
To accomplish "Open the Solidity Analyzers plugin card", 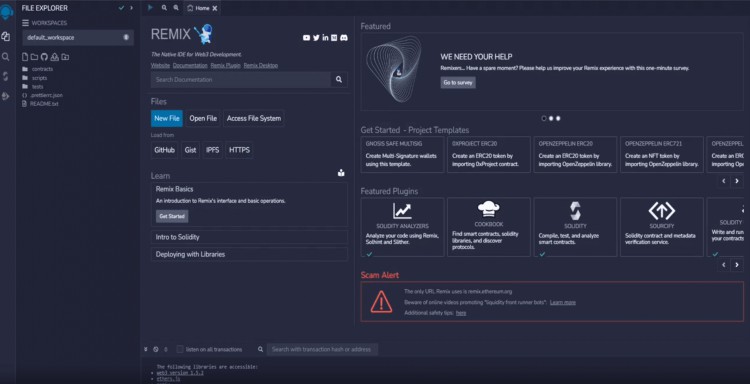I will [x=402, y=227].
